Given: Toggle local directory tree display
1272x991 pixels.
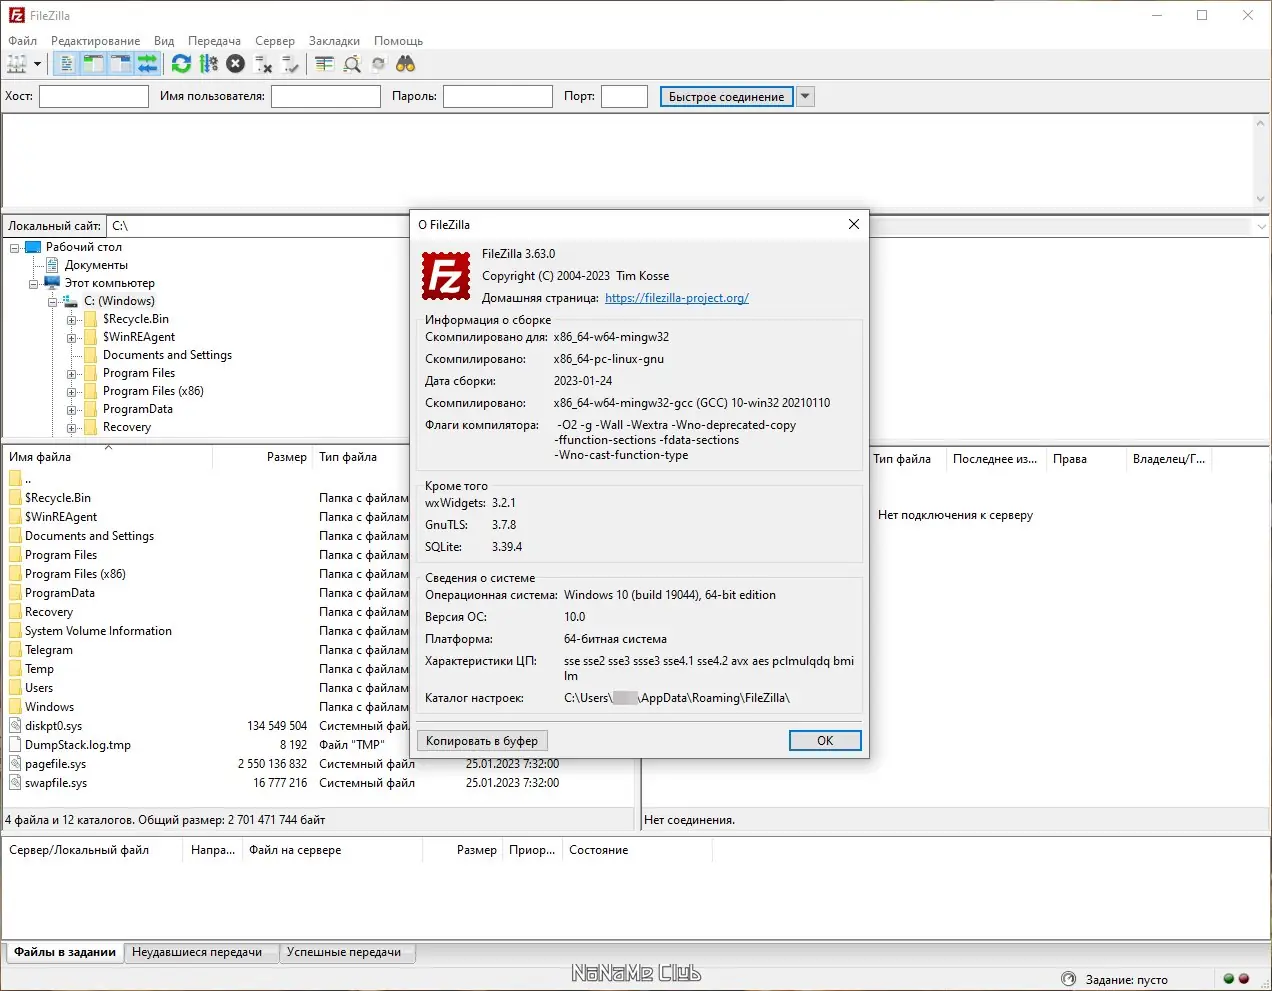Looking at the screenshot, I should [93, 64].
